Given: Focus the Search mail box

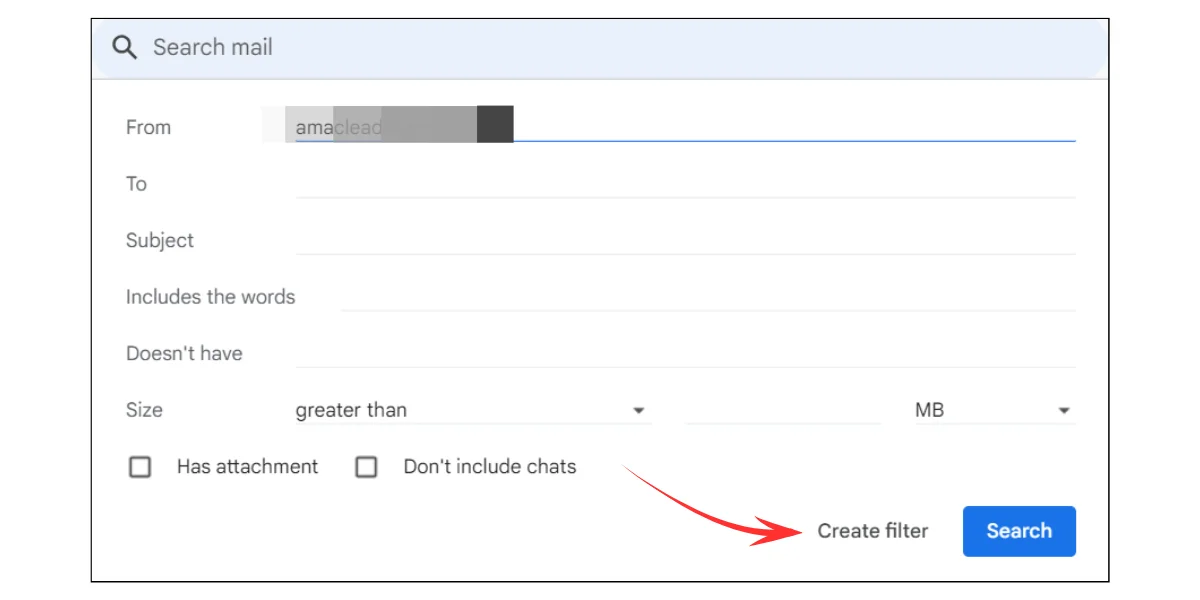Looking at the screenshot, I should pos(600,48).
